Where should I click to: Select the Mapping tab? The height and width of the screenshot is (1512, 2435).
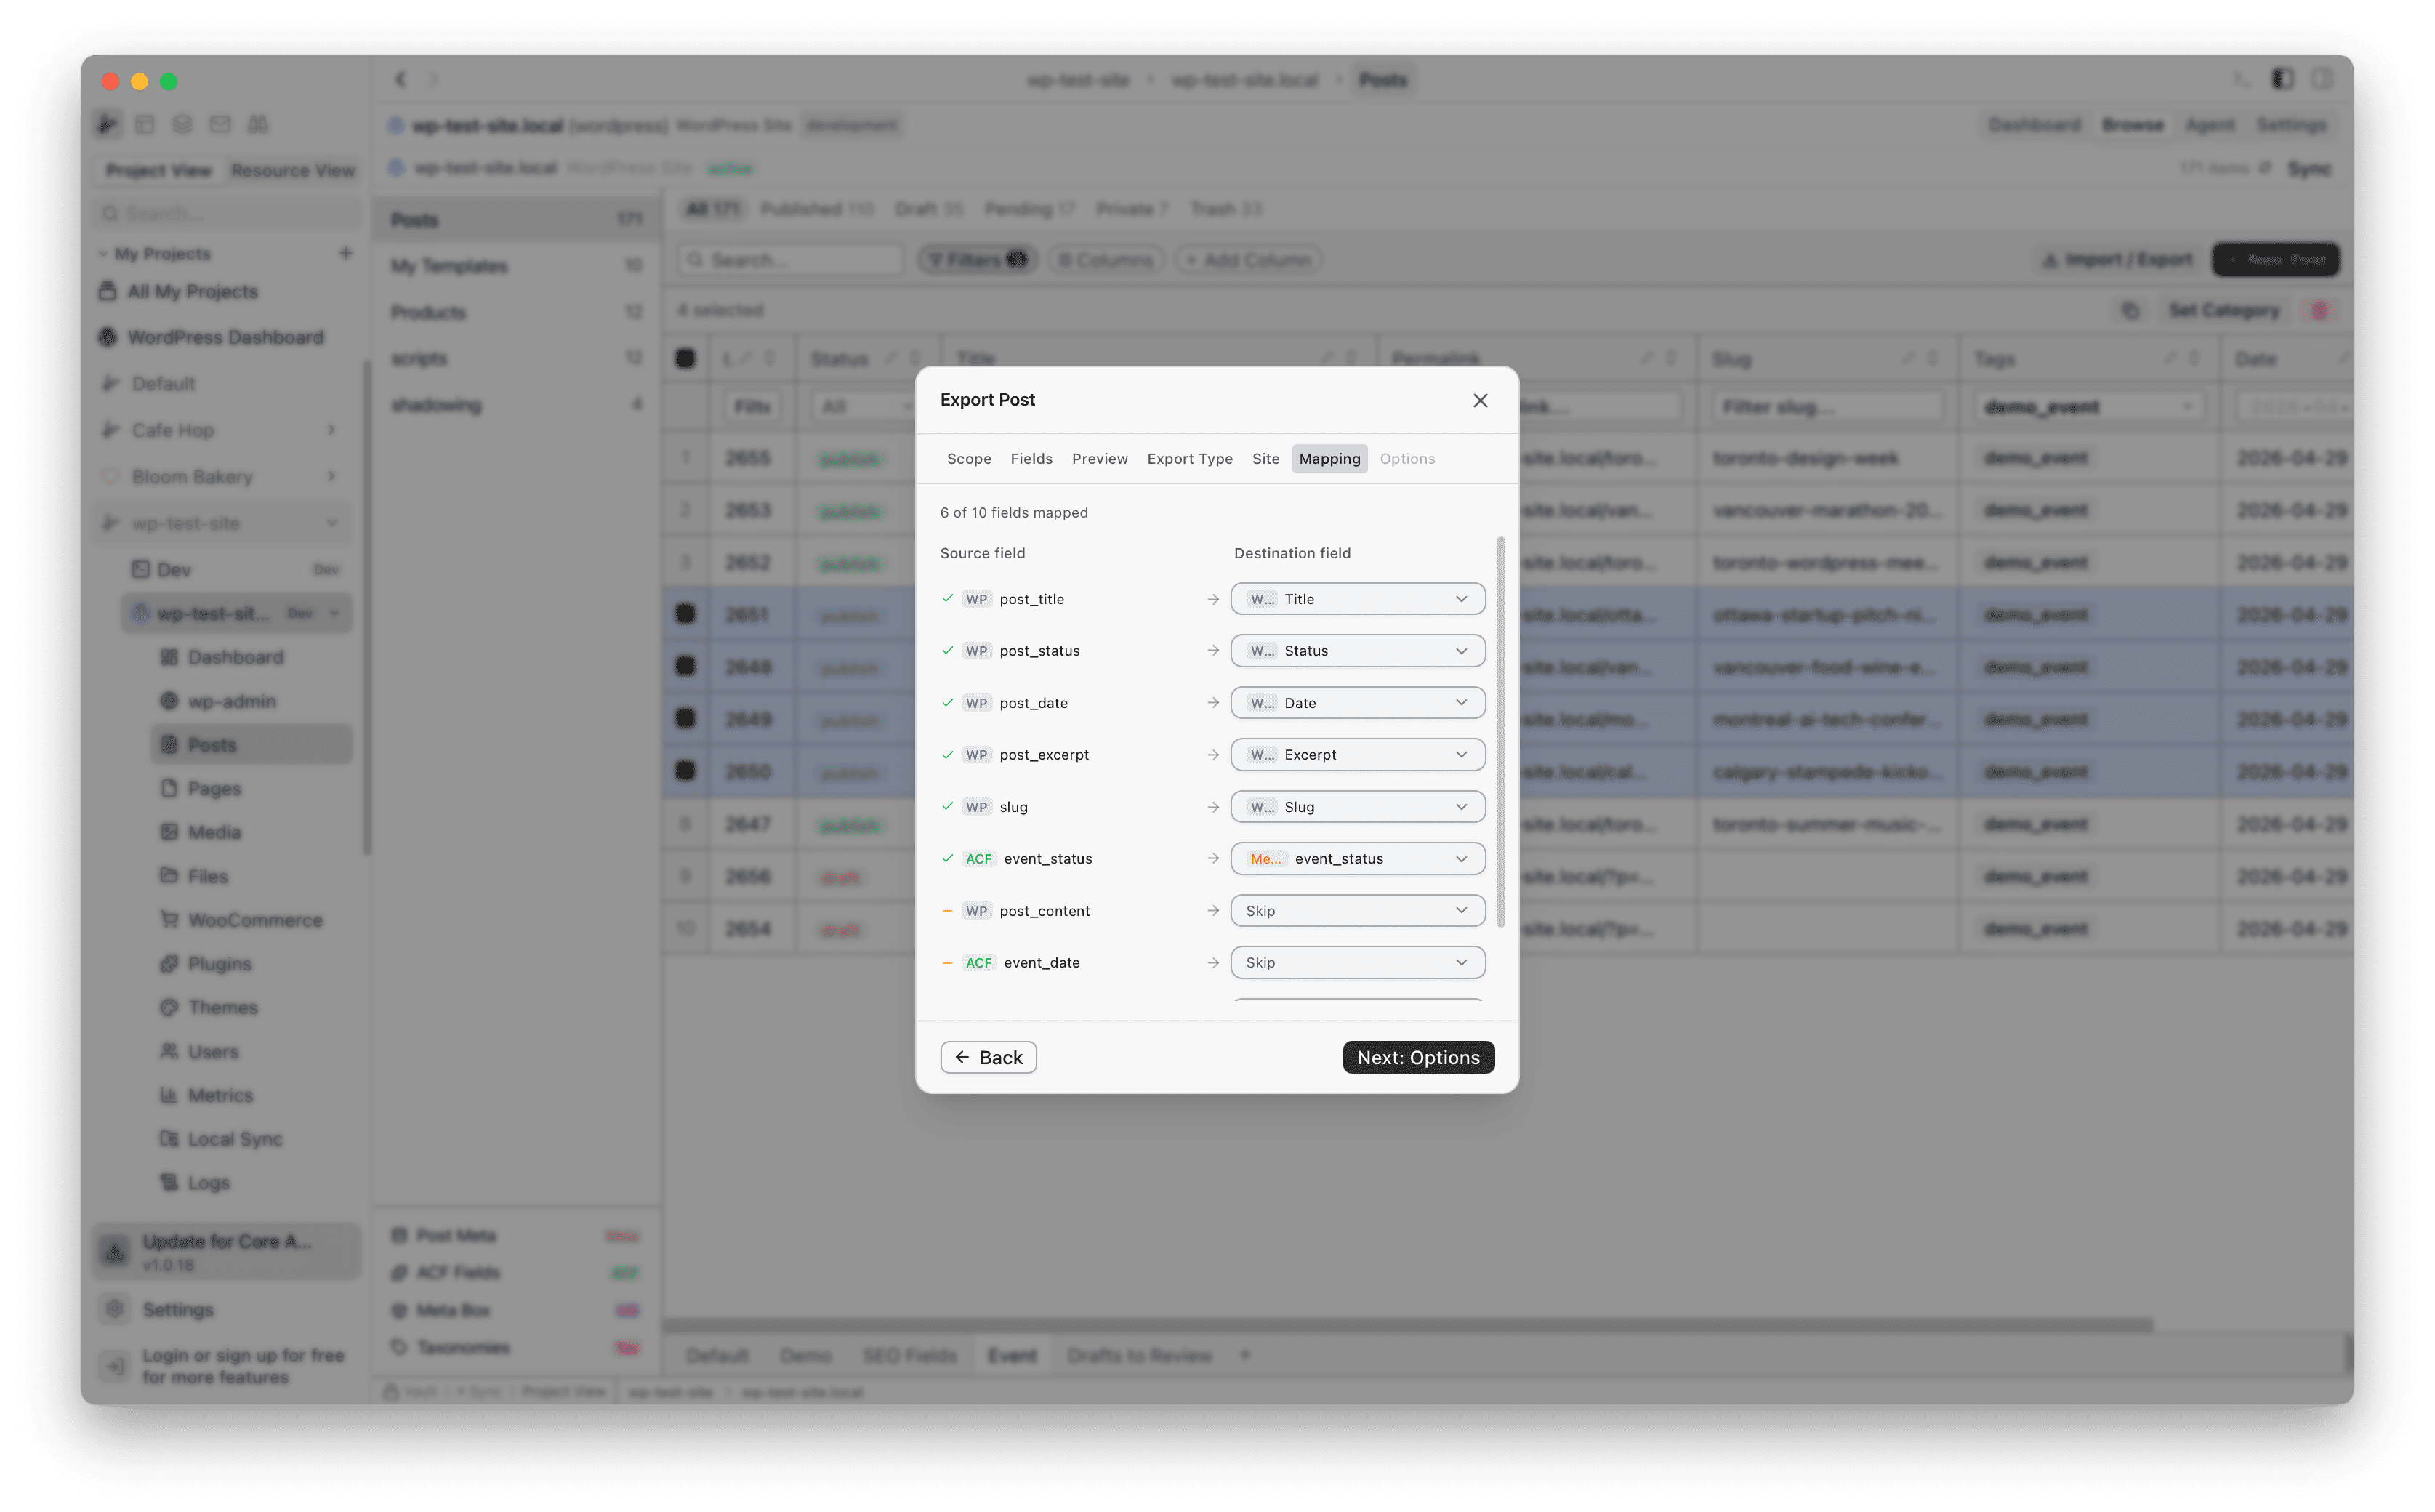coord(1329,458)
